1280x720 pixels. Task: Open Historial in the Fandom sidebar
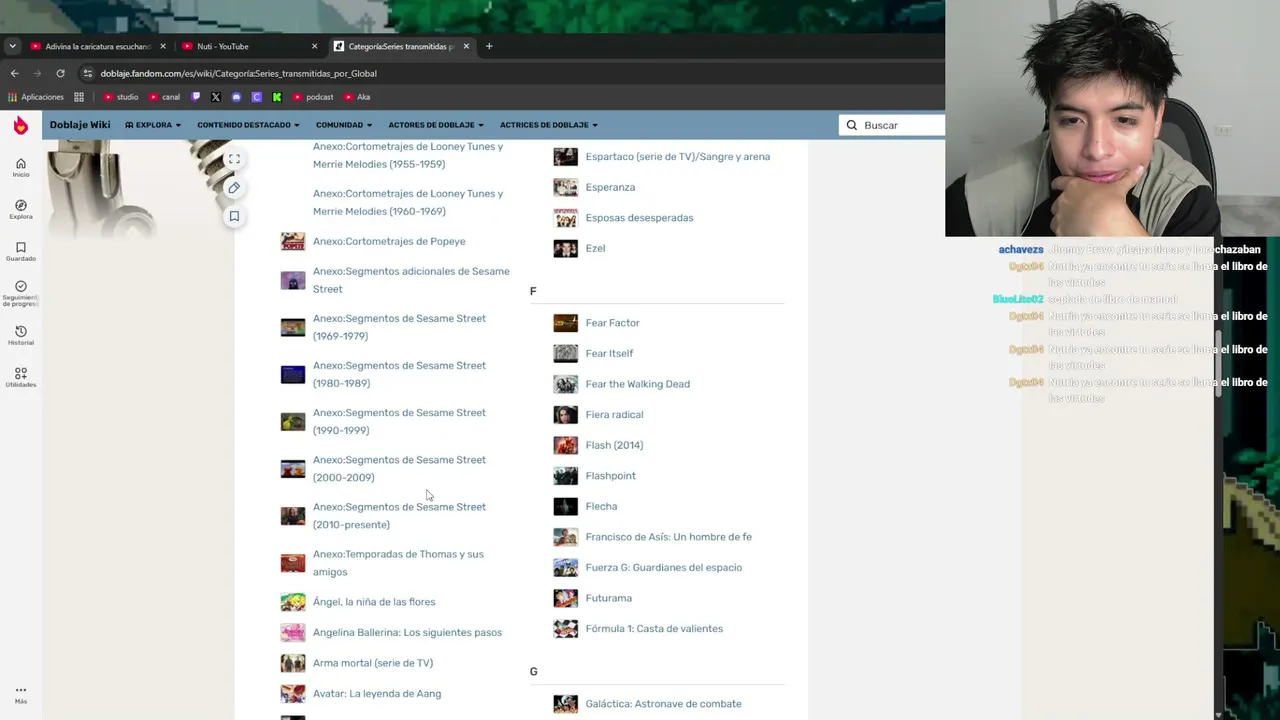pyautogui.click(x=21, y=335)
